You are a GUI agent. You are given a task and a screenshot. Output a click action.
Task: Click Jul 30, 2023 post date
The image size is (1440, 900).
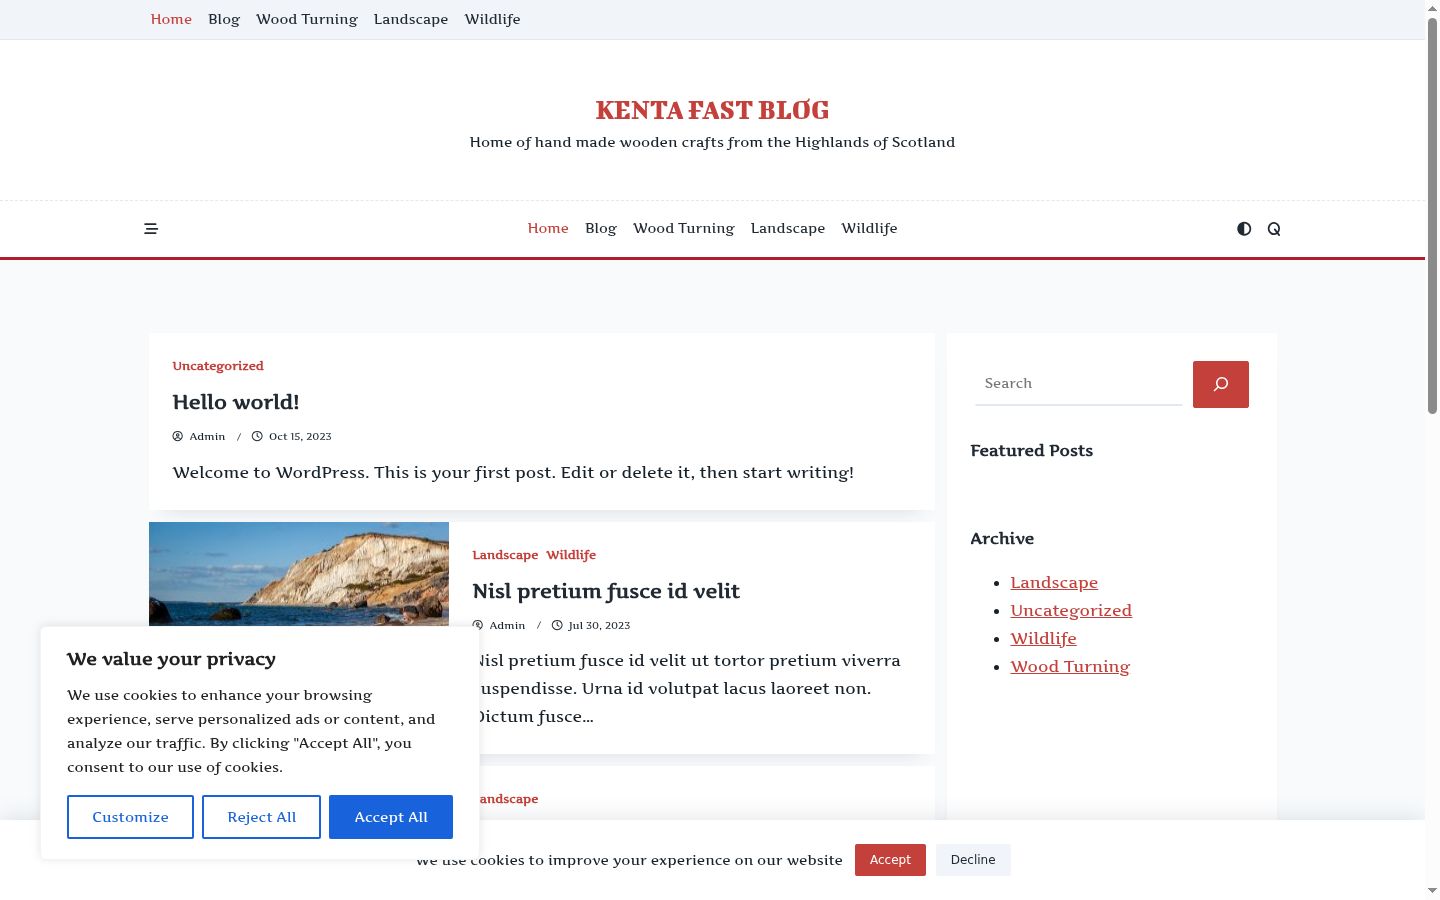click(599, 625)
